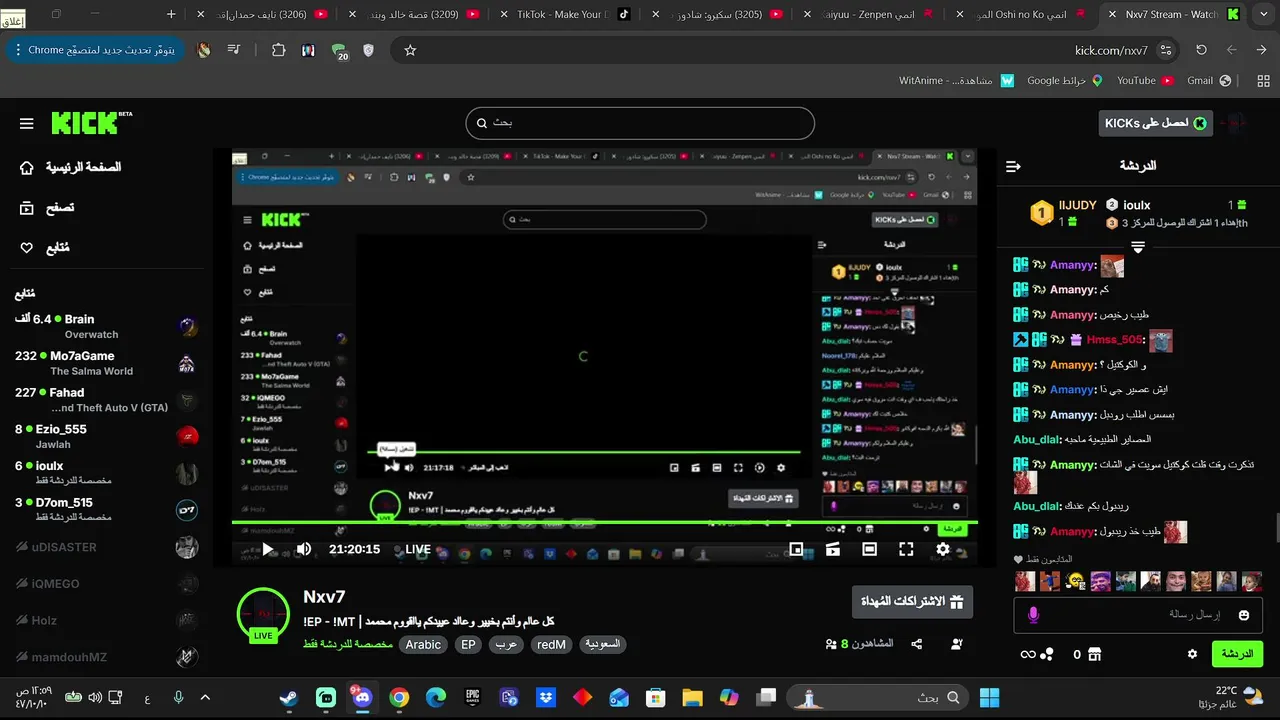The image size is (1280, 720).
Task: Send message with the green chat button
Action: point(1237,654)
